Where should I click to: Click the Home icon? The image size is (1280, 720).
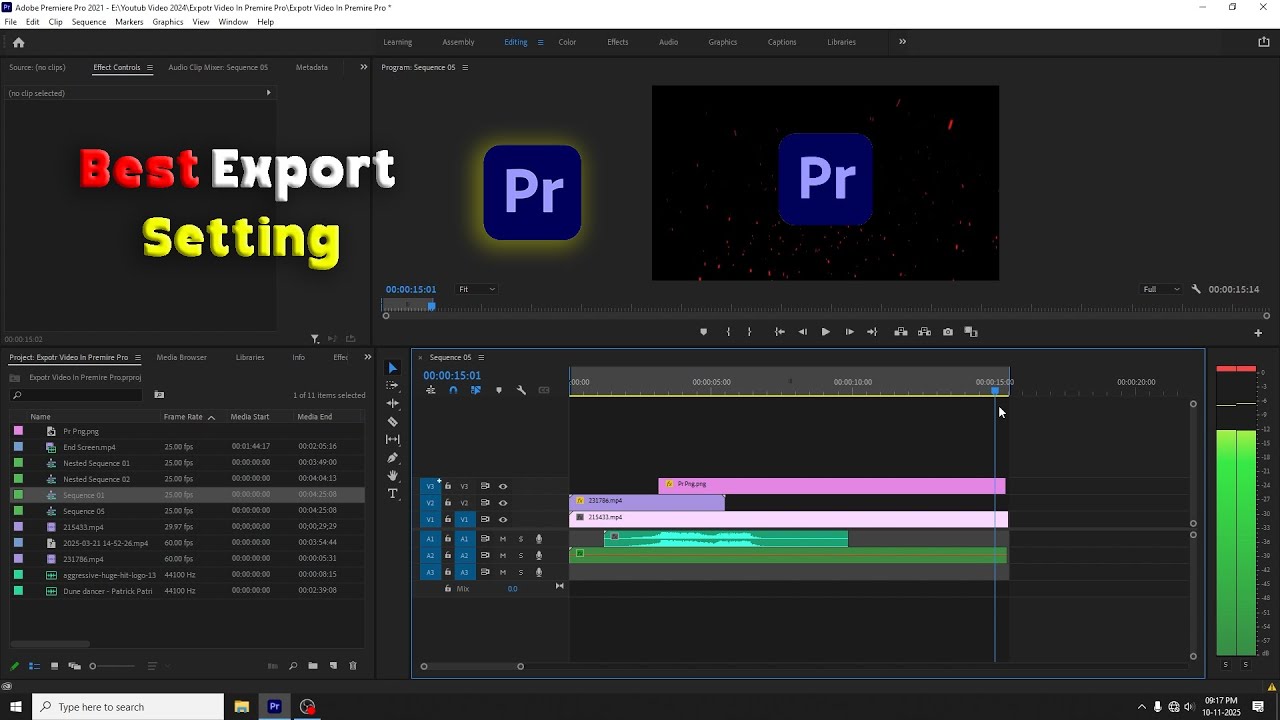tap(18, 42)
